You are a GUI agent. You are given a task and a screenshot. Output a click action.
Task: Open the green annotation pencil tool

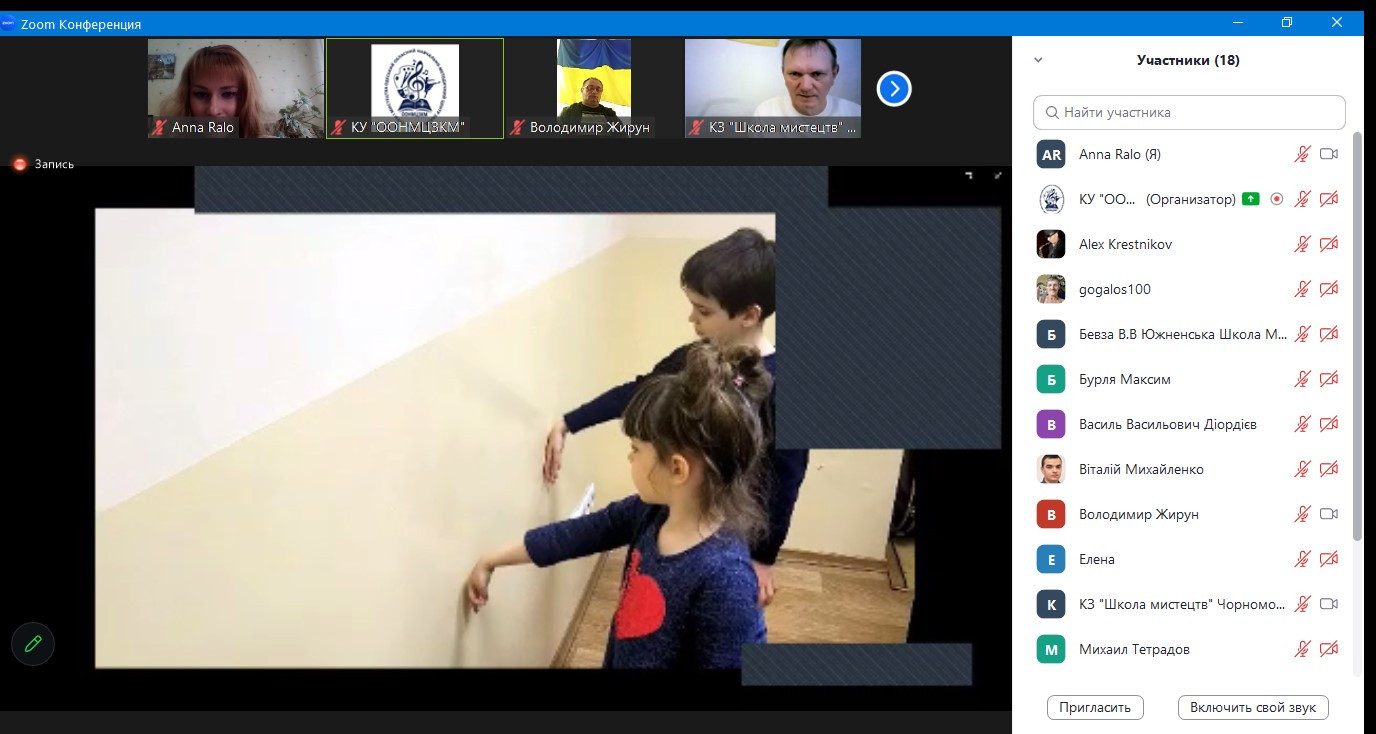tap(33, 644)
